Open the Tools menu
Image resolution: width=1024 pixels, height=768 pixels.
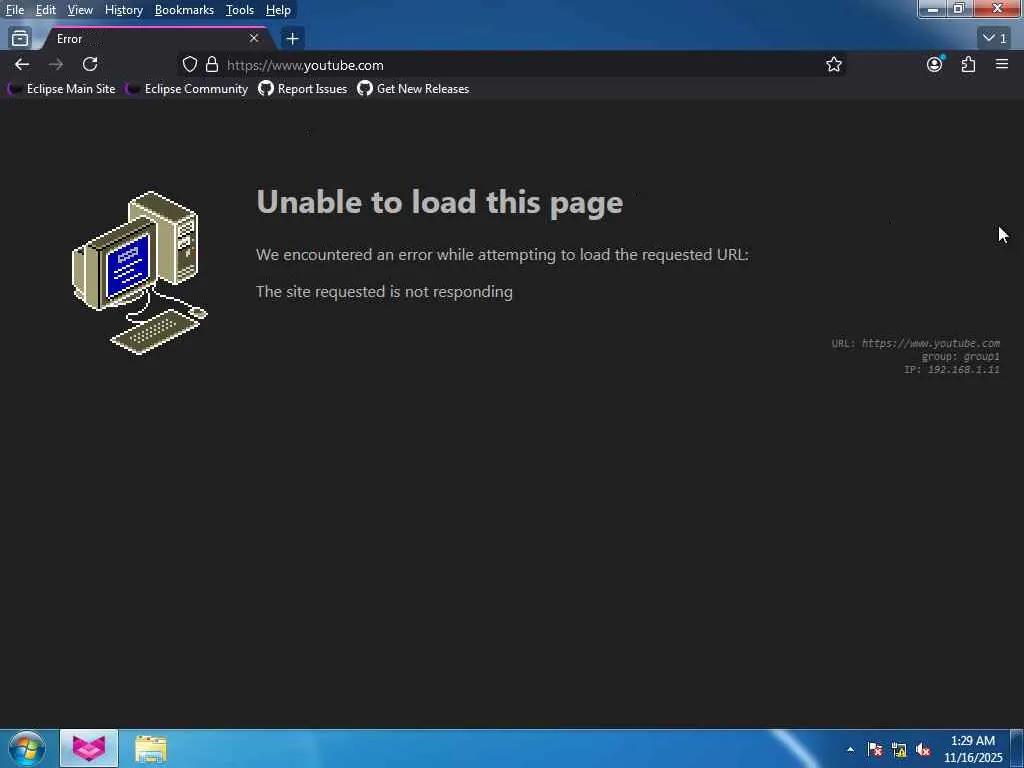pyautogui.click(x=240, y=10)
